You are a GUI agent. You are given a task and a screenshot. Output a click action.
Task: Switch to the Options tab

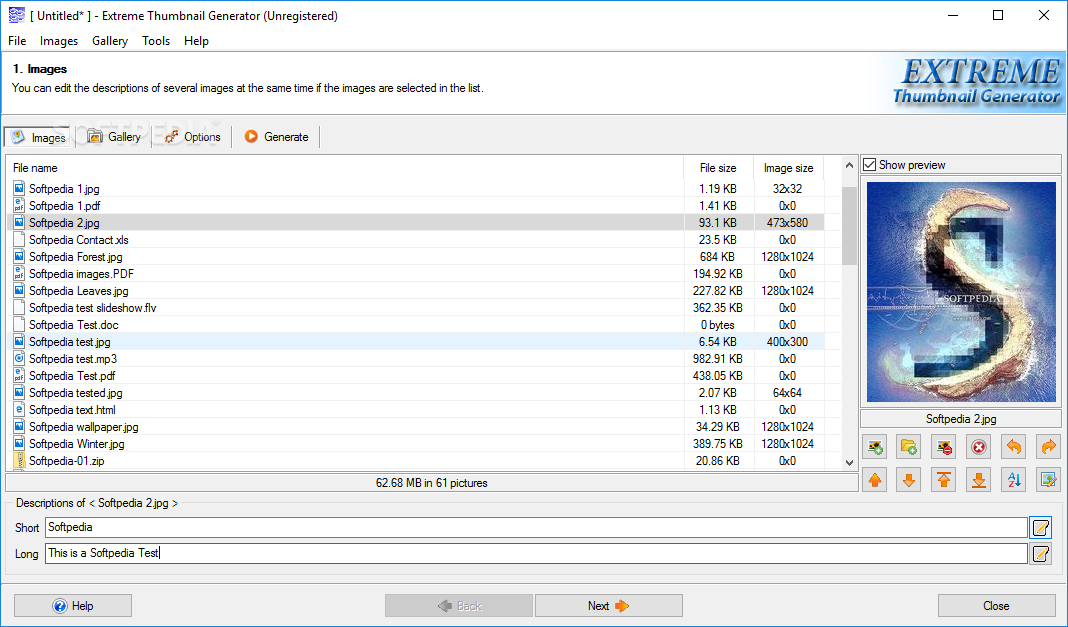tap(193, 137)
